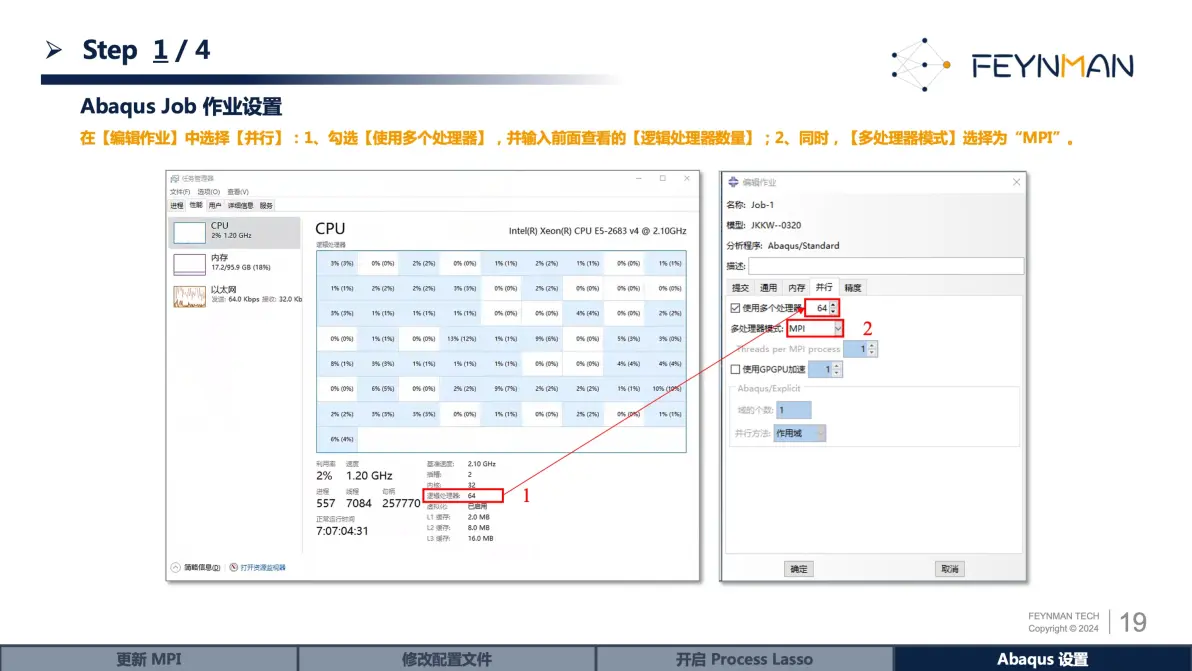Click into the 描述 description field
The image size is (1192, 671).
pos(886,266)
